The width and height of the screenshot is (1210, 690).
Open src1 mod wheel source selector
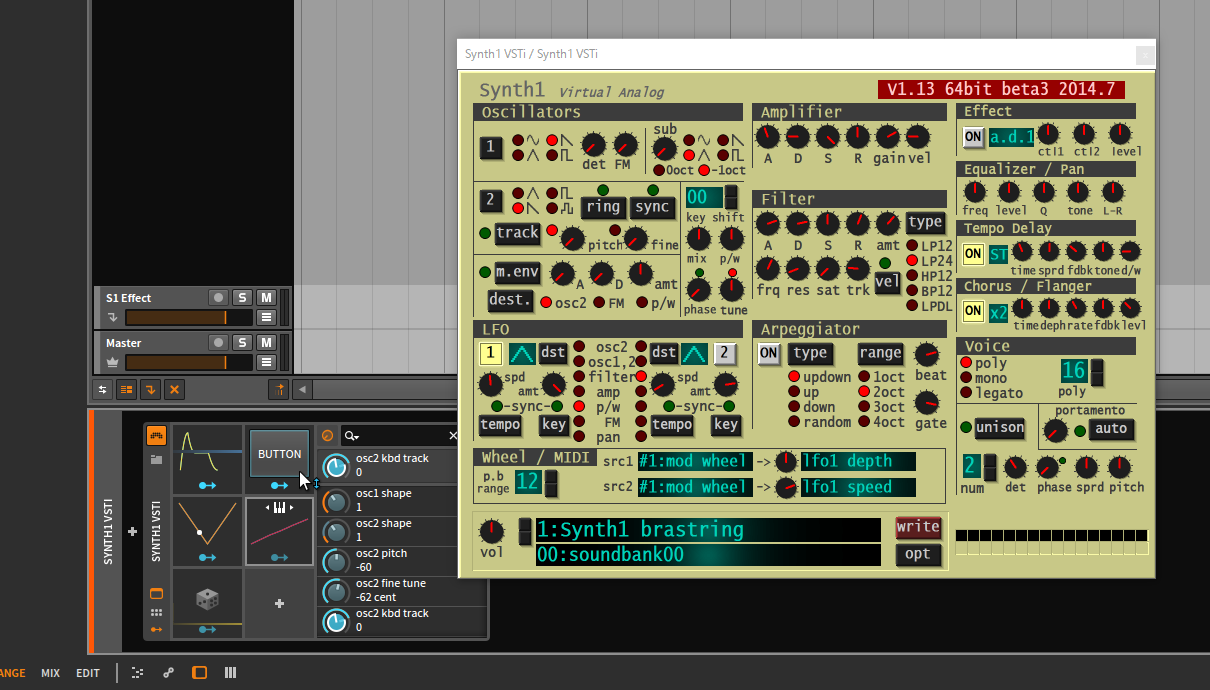tap(693, 461)
